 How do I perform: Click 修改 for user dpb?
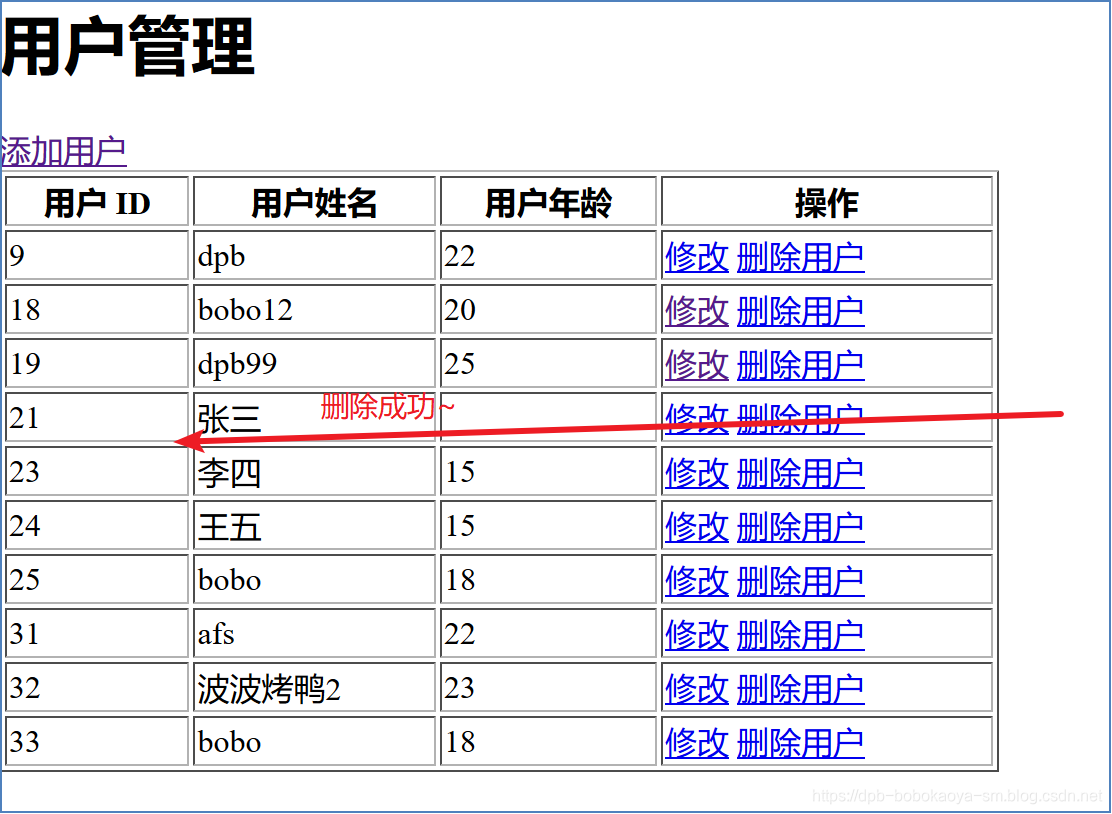click(696, 256)
